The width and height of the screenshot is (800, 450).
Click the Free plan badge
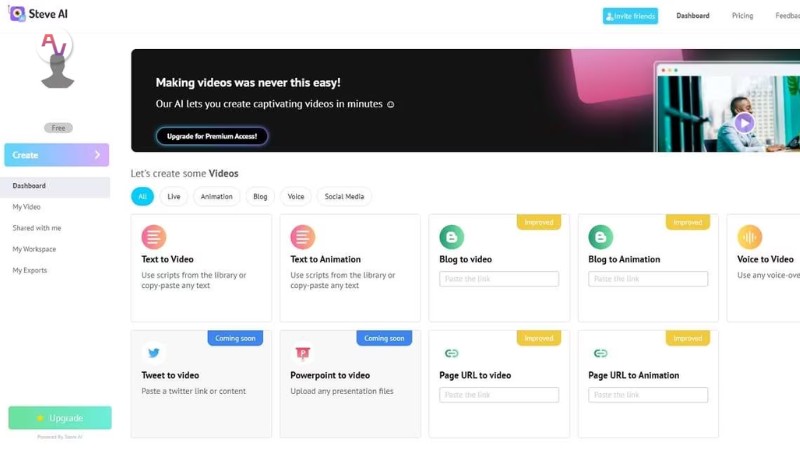coord(58,128)
